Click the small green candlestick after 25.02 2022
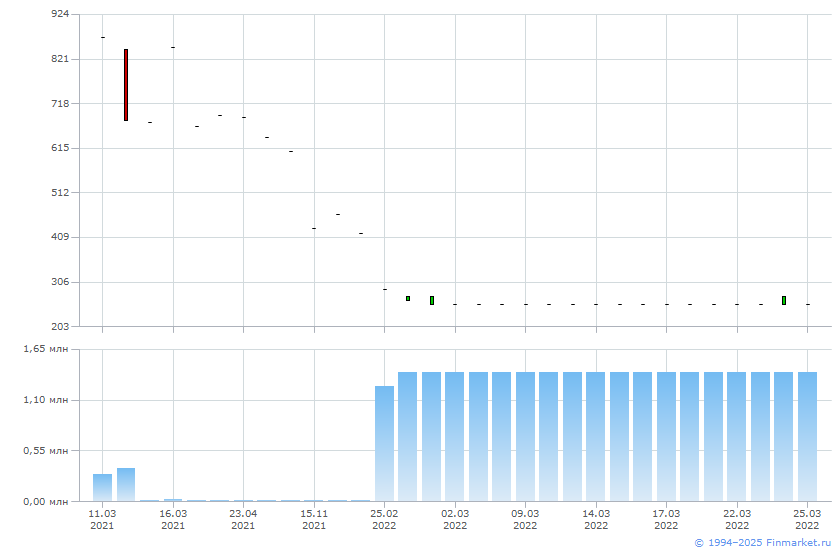 click(408, 299)
